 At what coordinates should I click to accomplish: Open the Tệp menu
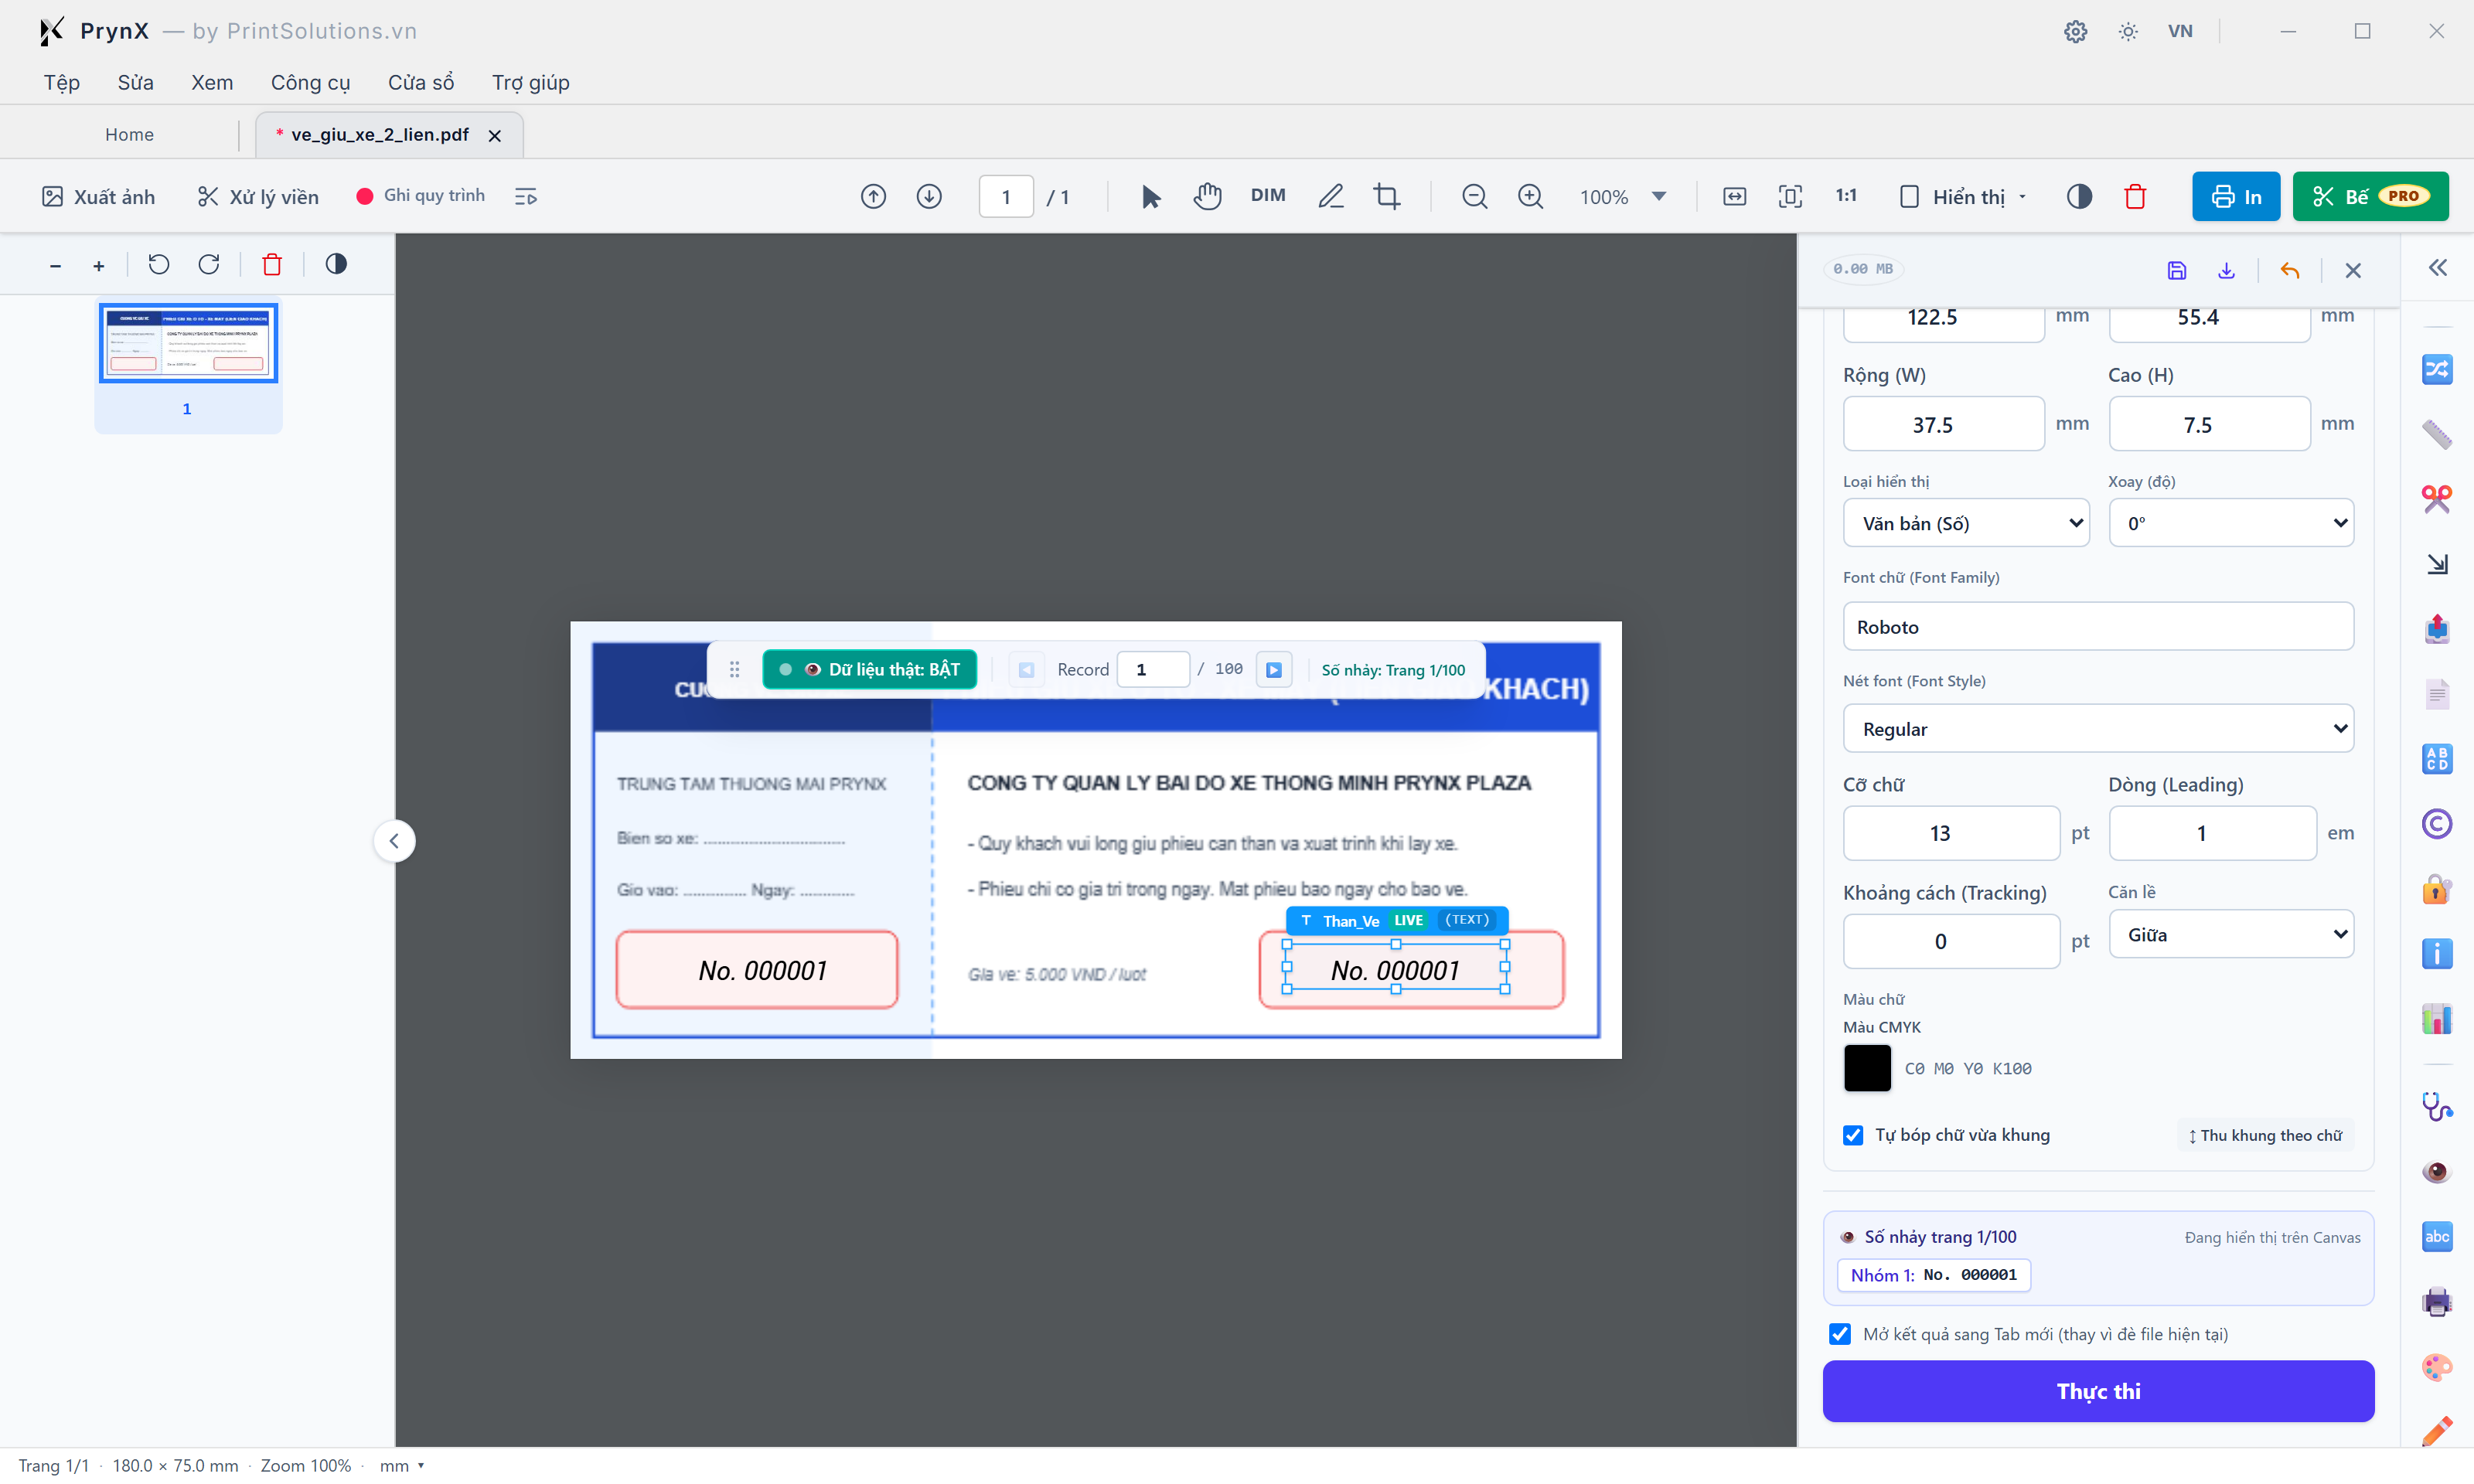(x=61, y=82)
